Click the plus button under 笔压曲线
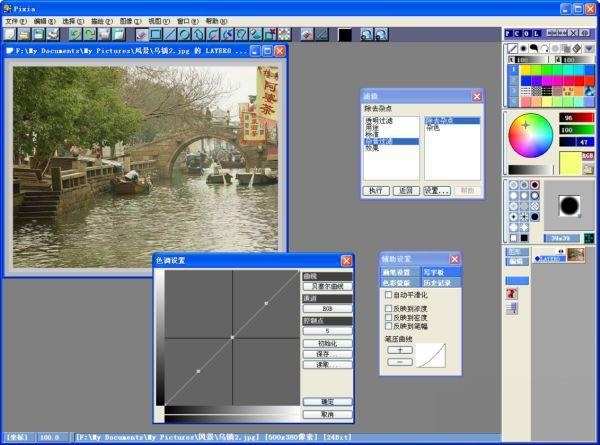Image resolution: width=600 pixels, height=445 pixels. (400, 350)
